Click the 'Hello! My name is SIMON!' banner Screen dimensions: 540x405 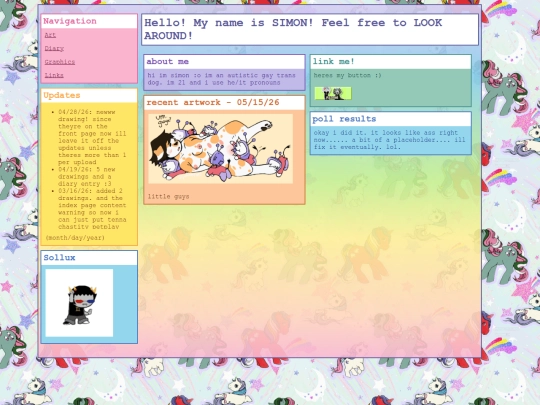[x=310, y=29]
